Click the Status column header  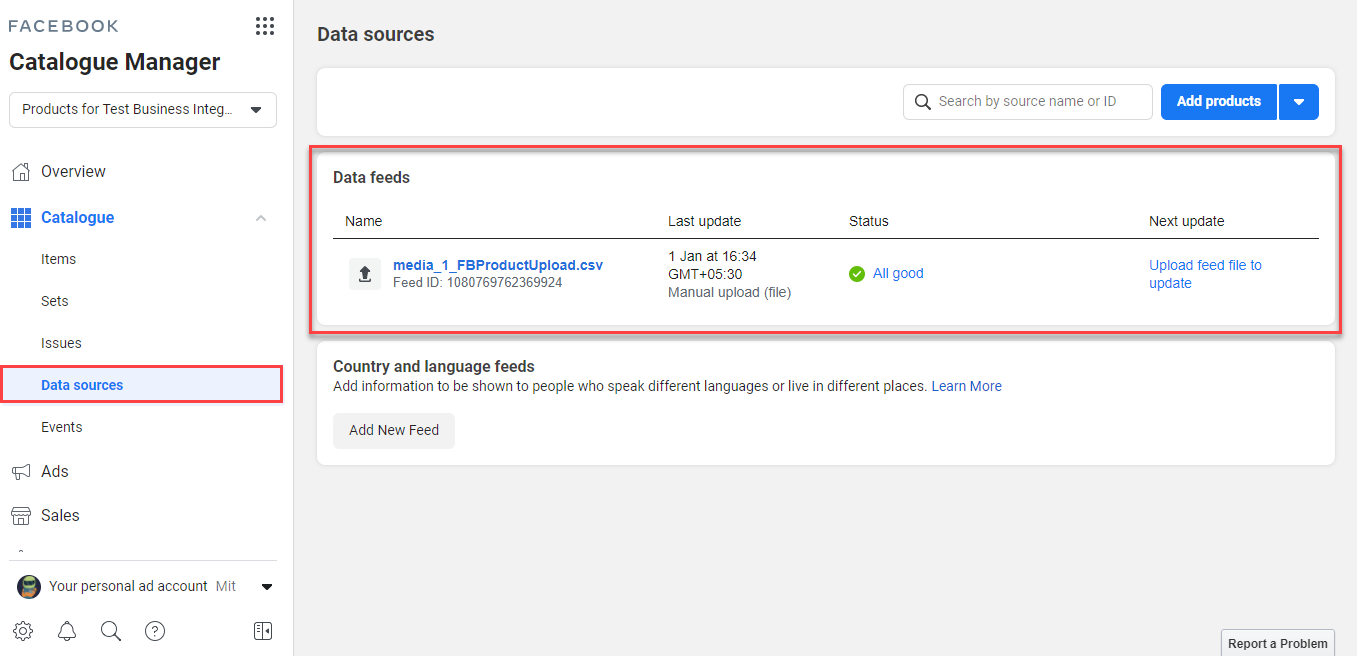869,221
